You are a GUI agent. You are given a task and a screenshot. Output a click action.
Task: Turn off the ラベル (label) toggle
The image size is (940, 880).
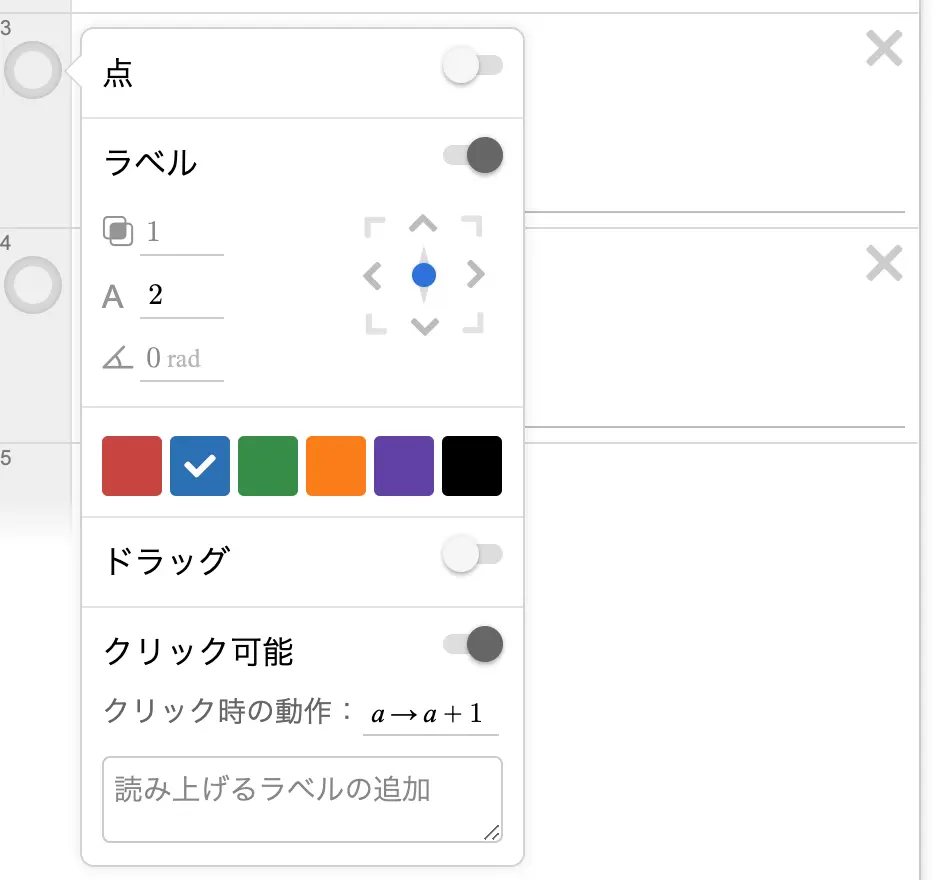[x=472, y=155]
